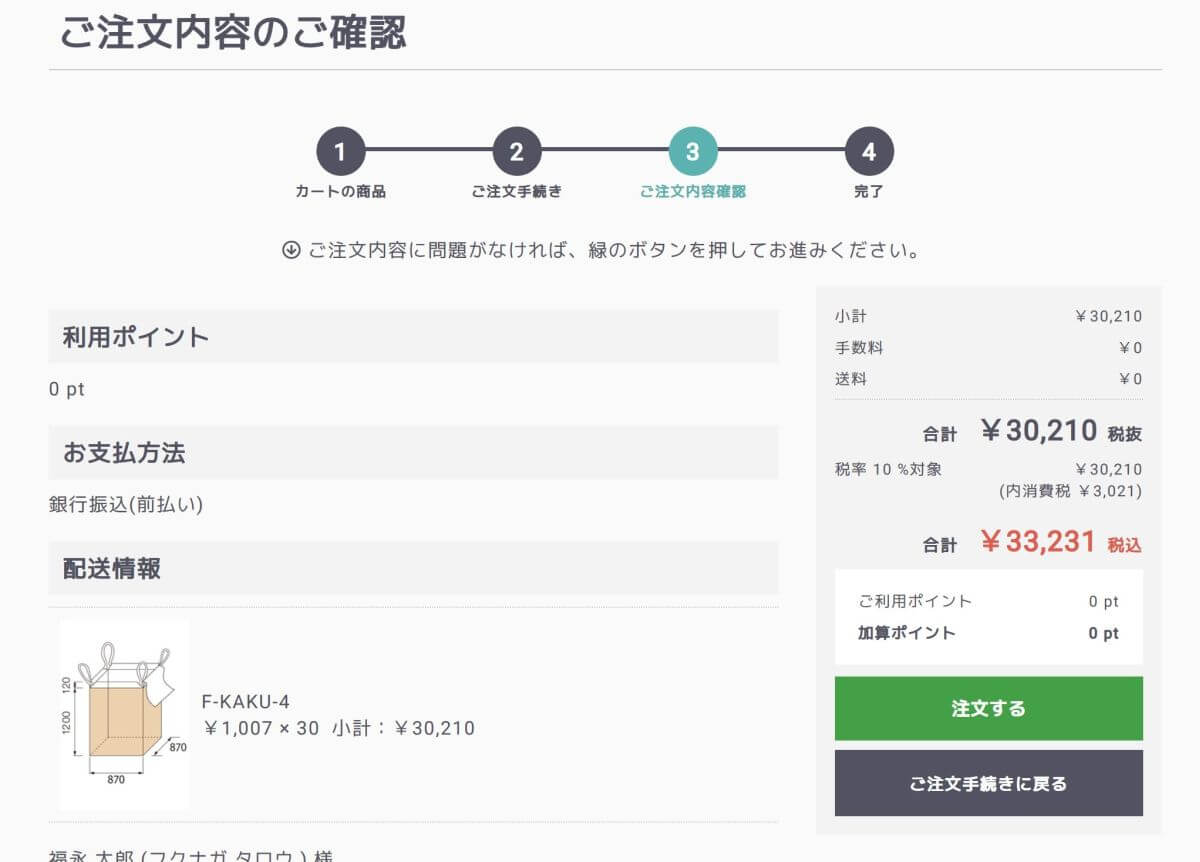Click the step 1 circle icon
This screenshot has height=862, width=1200.
point(340,152)
